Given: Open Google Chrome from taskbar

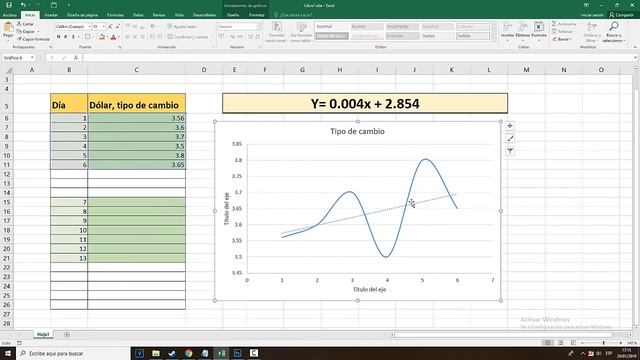Looking at the screenshot, I should pyautogui.click(x=188, y=353).
